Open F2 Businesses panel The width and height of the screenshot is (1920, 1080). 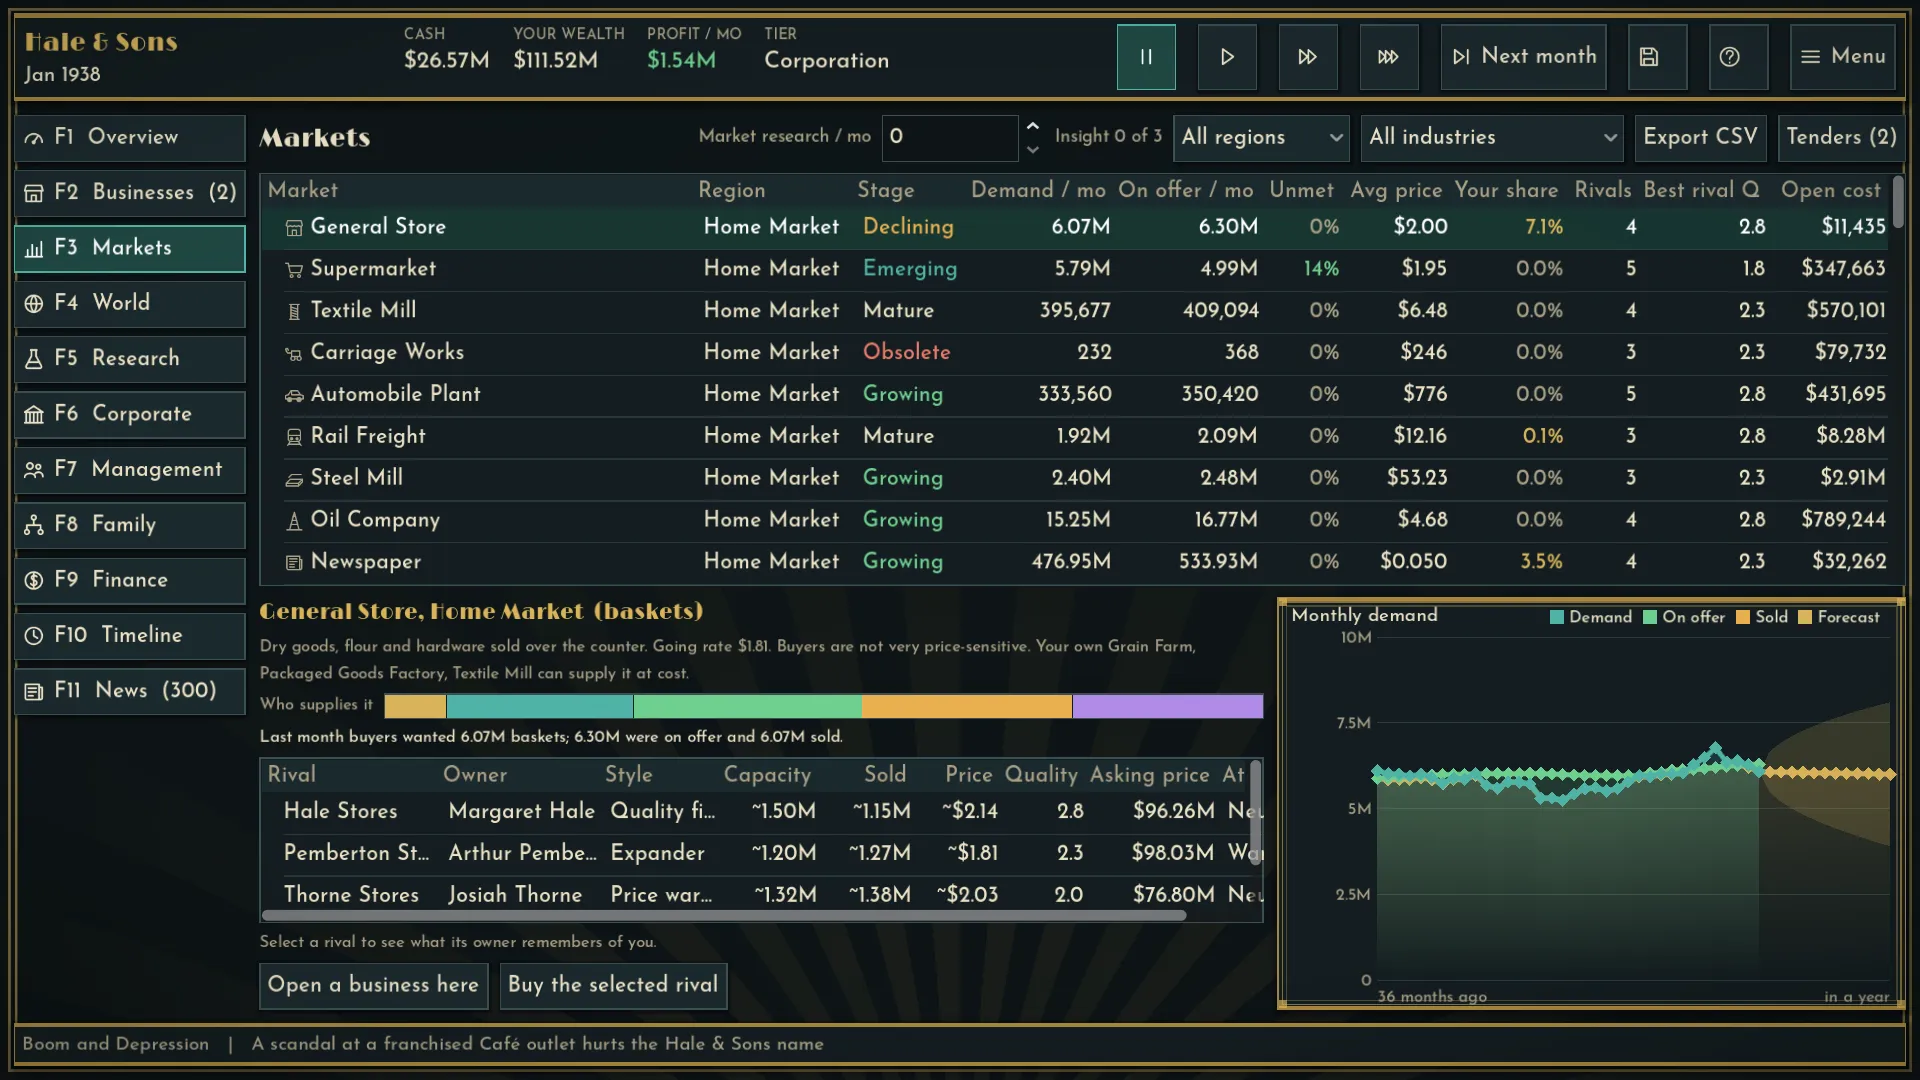coord(130,193)
